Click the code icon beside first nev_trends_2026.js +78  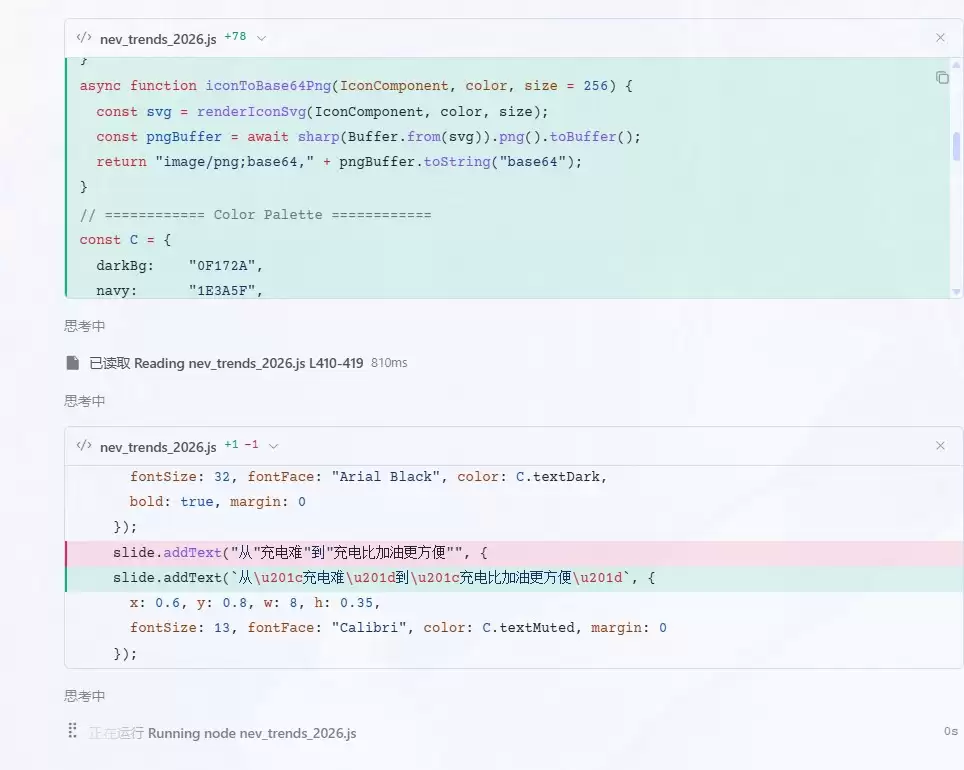[84, 38]
